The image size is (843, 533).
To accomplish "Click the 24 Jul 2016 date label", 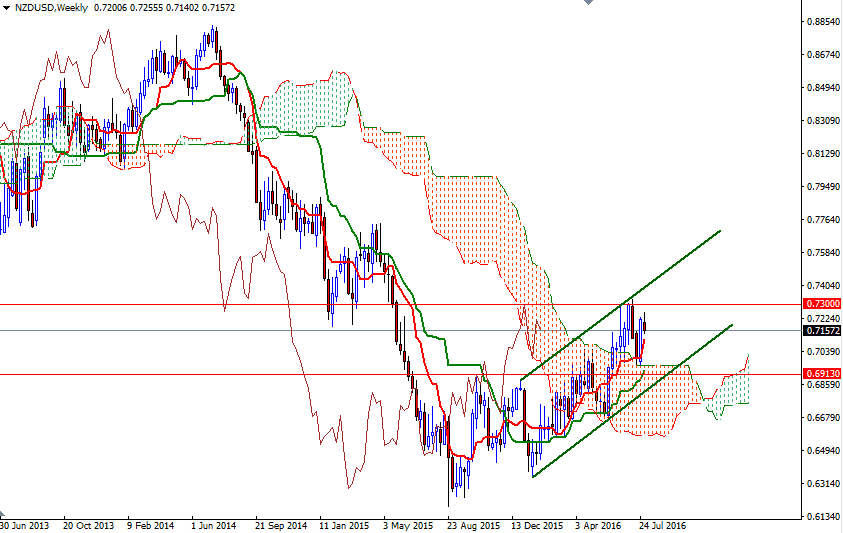I will (662, 524).
